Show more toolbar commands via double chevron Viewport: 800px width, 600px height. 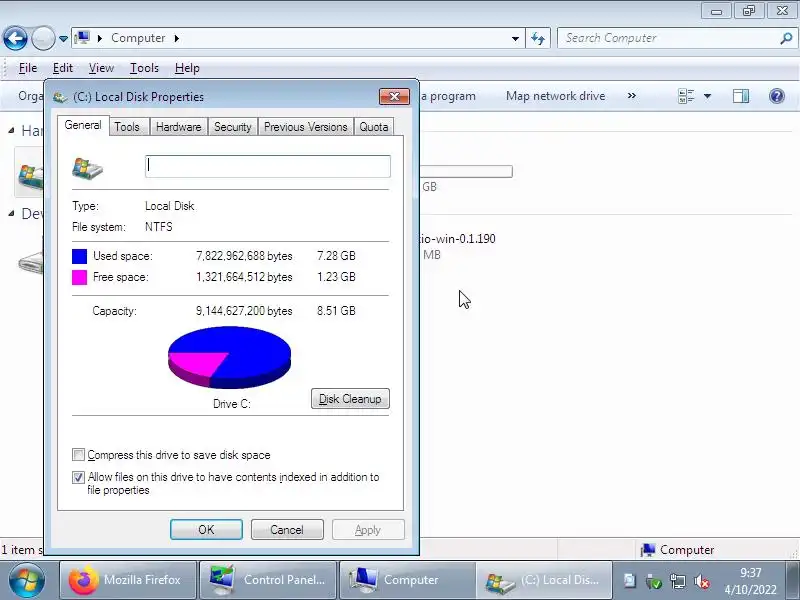[x=632, y=95]
